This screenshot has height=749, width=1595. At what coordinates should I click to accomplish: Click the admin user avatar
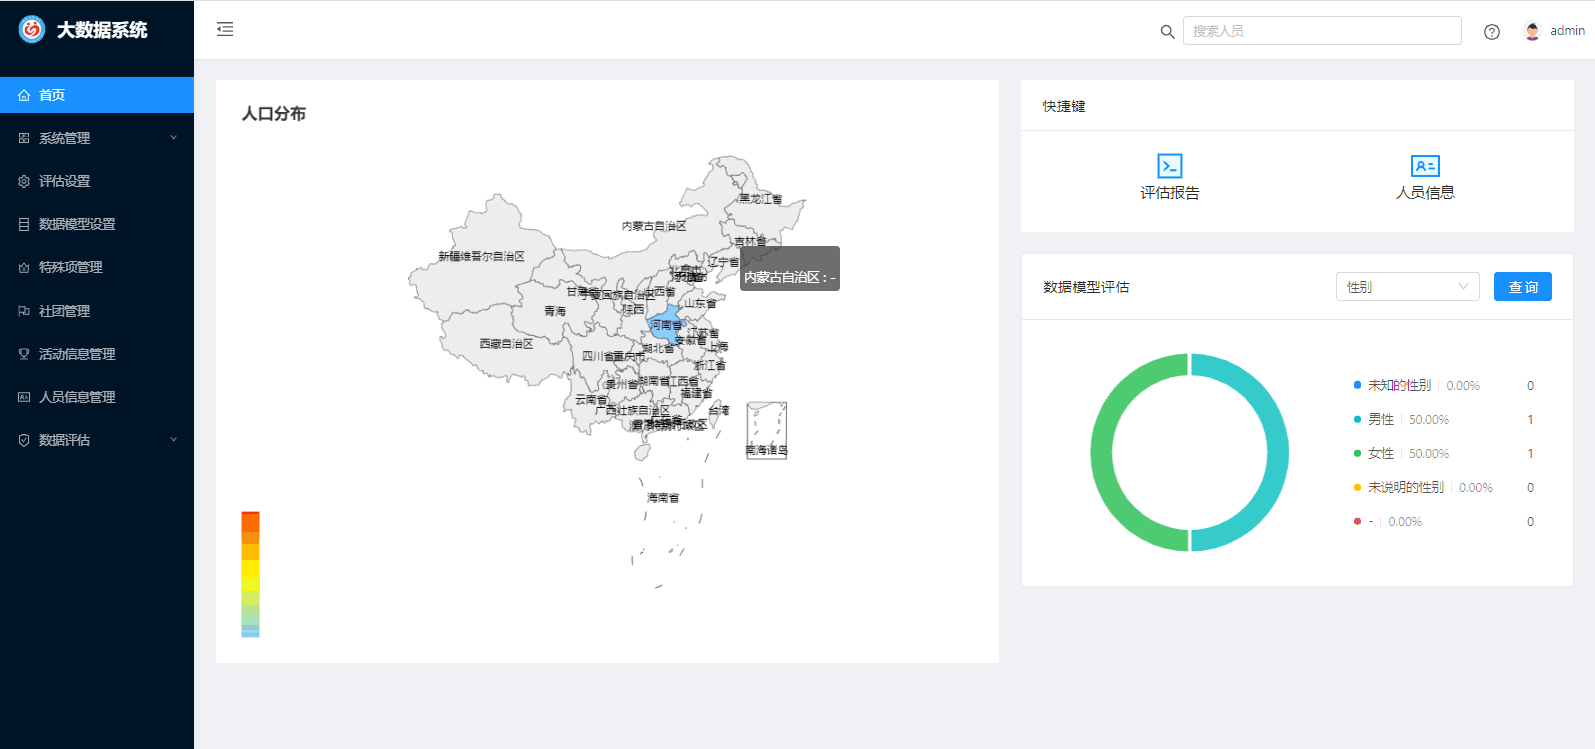(x=1532, y=31)
